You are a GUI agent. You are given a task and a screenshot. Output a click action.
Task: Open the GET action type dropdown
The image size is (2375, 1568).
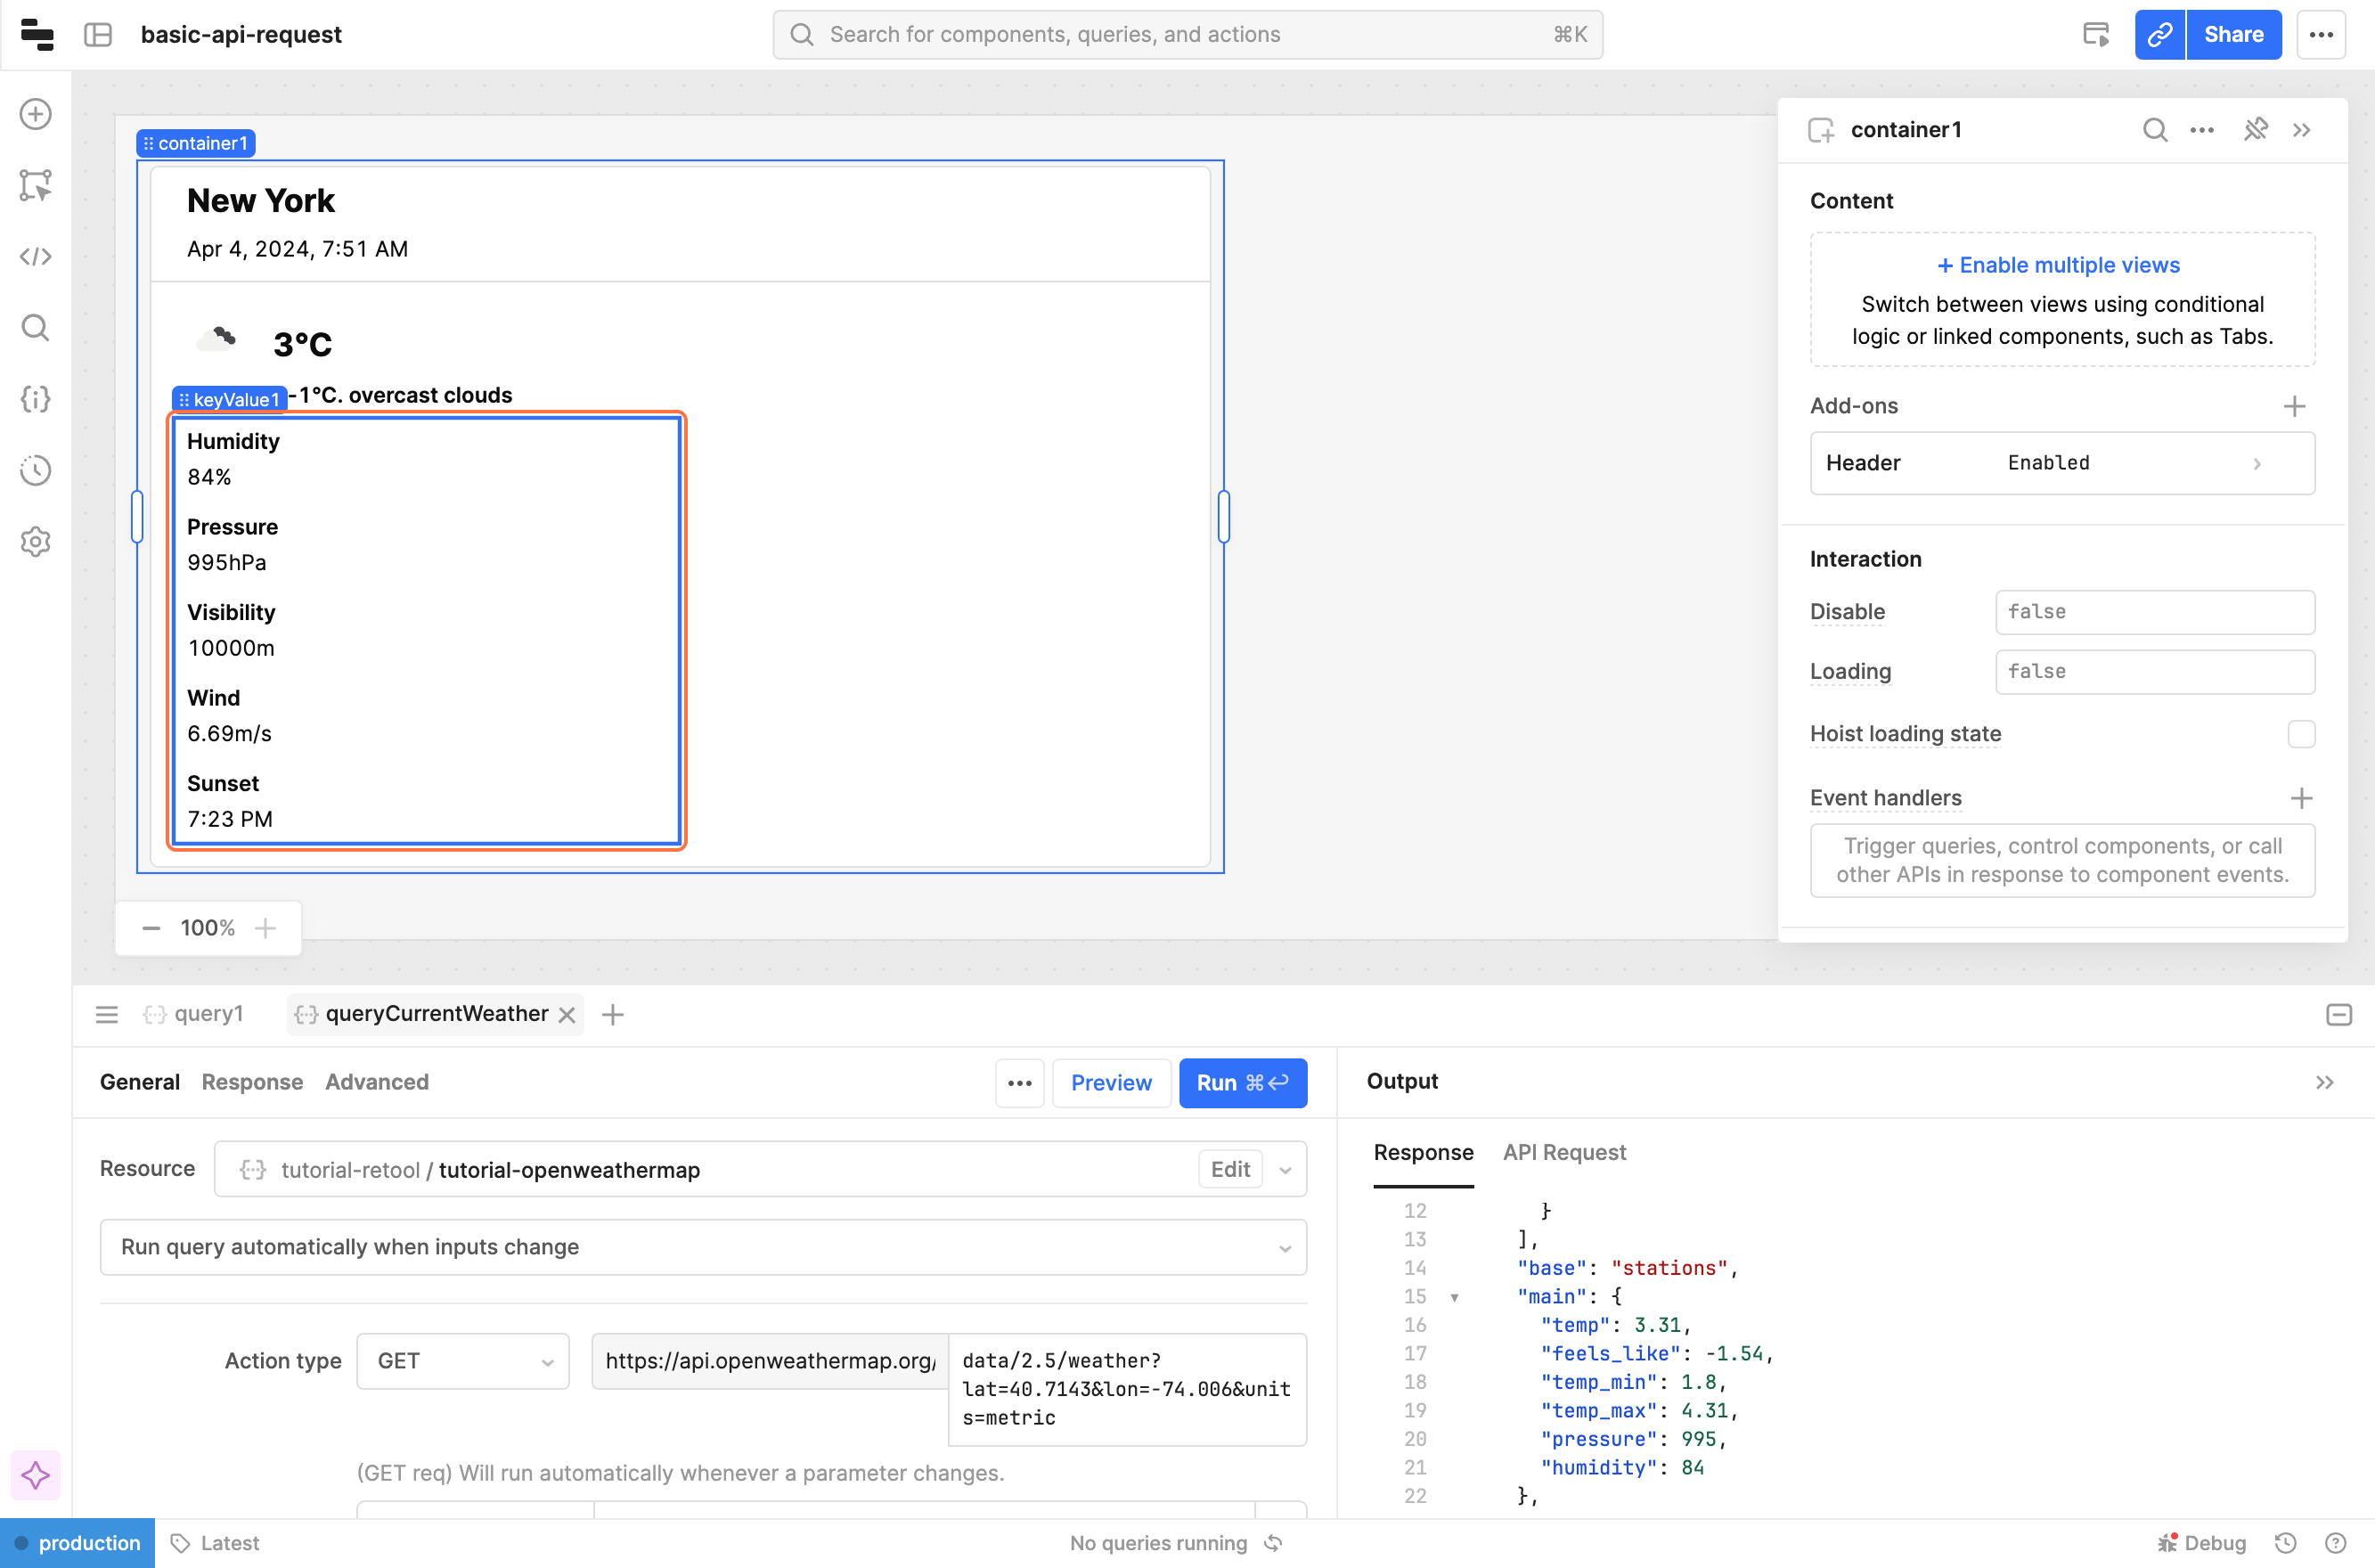(x=463, y=1361)
